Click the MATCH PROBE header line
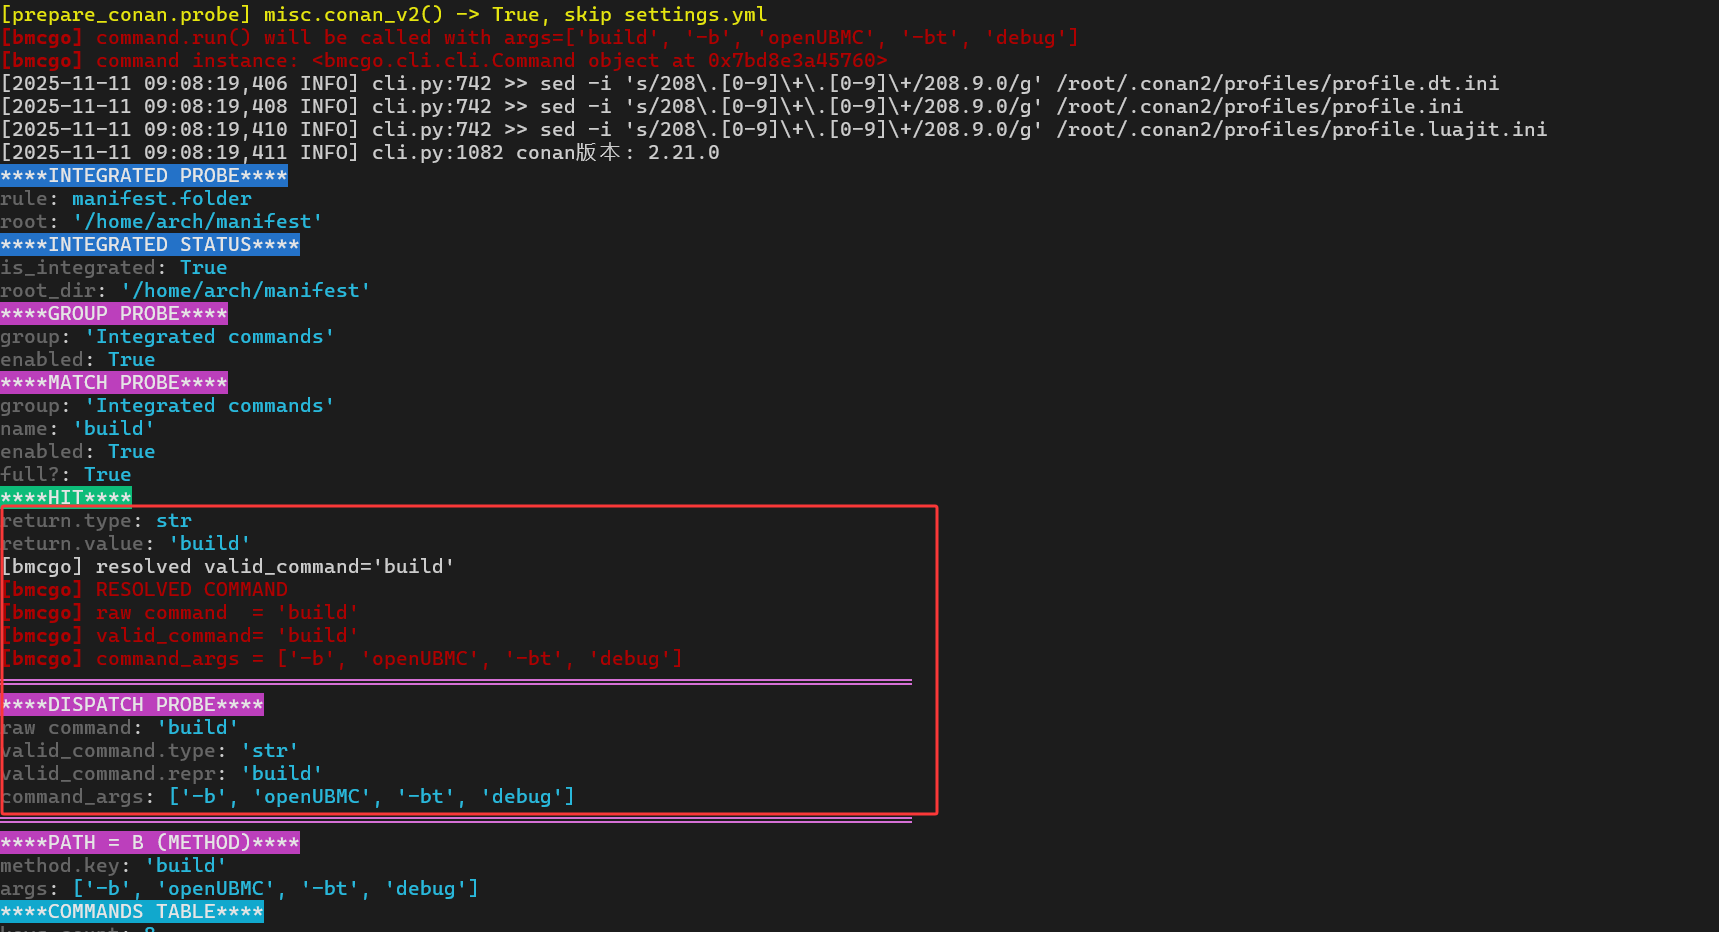This screenshot has height=932, width=1719. 114,383
